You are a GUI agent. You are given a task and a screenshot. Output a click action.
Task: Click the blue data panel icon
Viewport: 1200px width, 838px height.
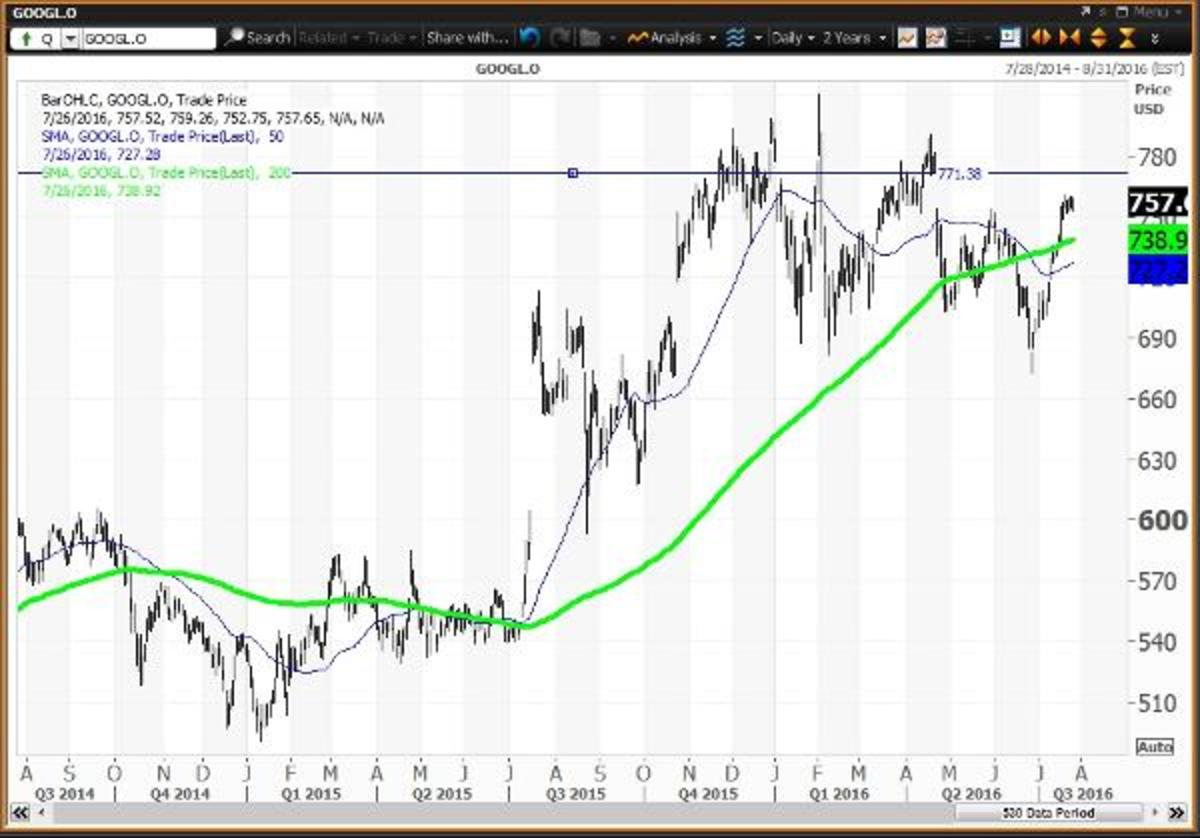1010,38
